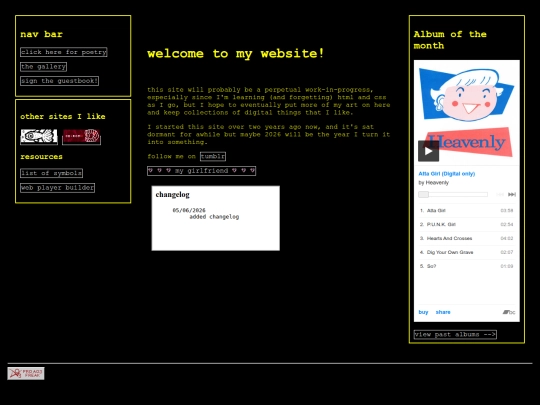Open the 'web player builder' resource

[x=58, y=188]
